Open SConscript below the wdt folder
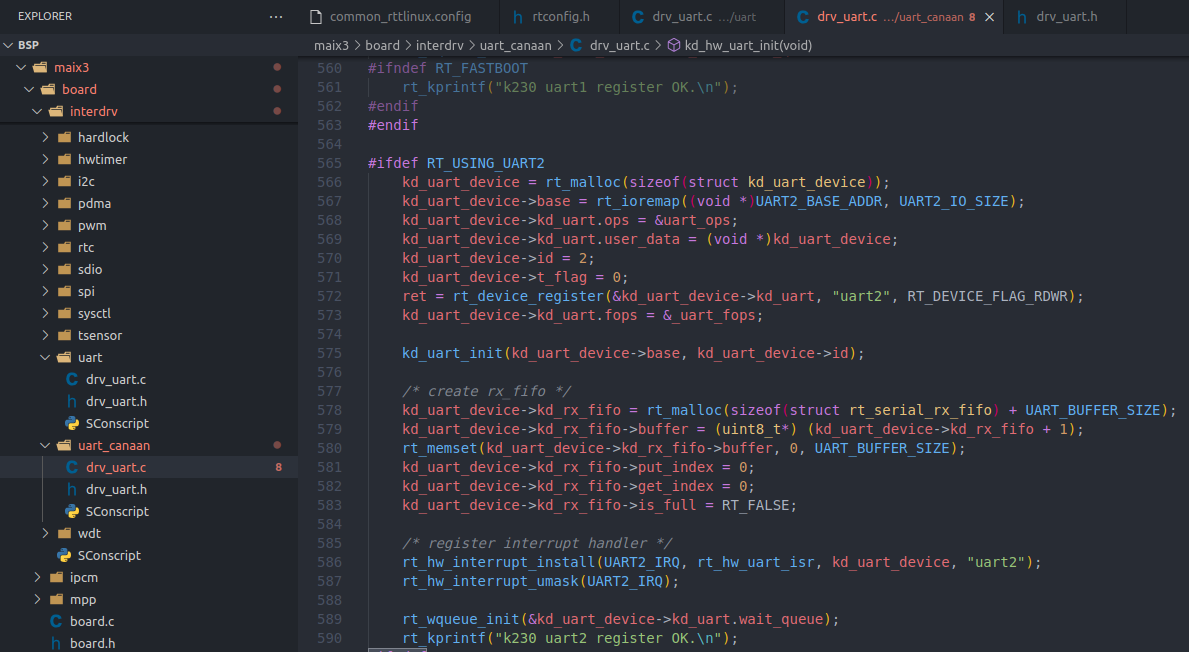The image size is (1189, 652). (x=109, y=555)
